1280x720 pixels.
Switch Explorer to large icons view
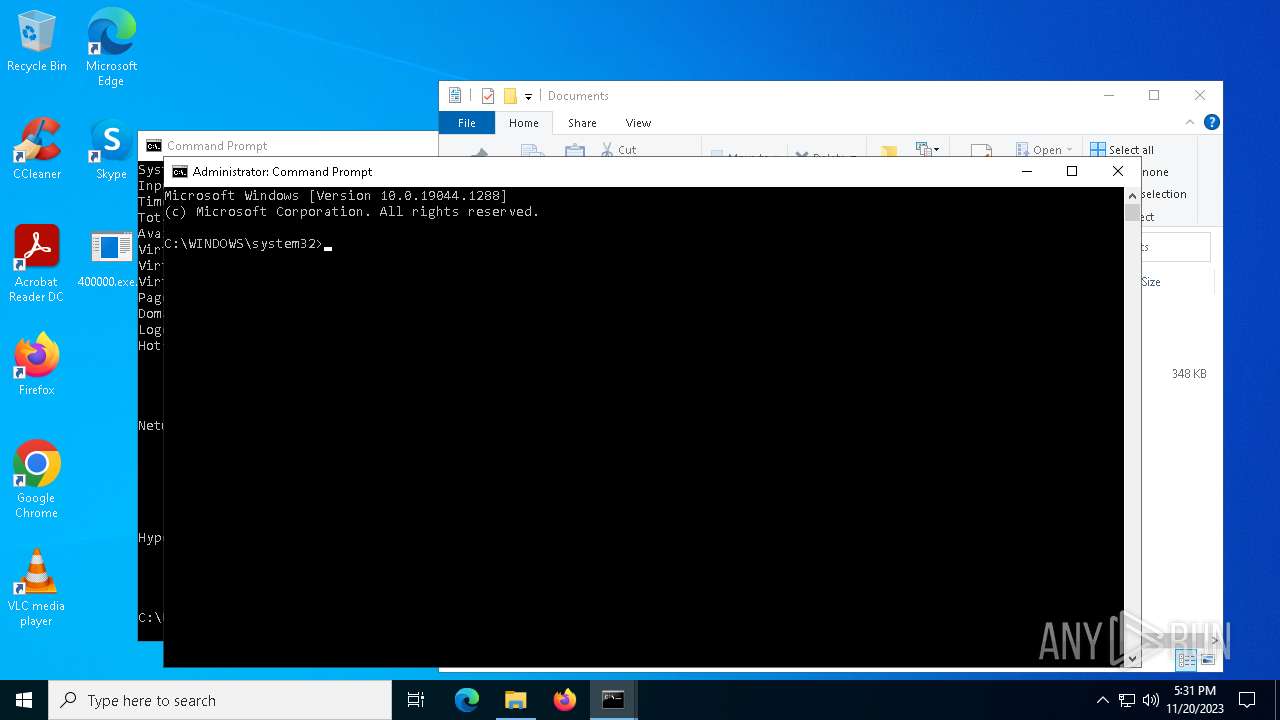(x=1208, y=660)
